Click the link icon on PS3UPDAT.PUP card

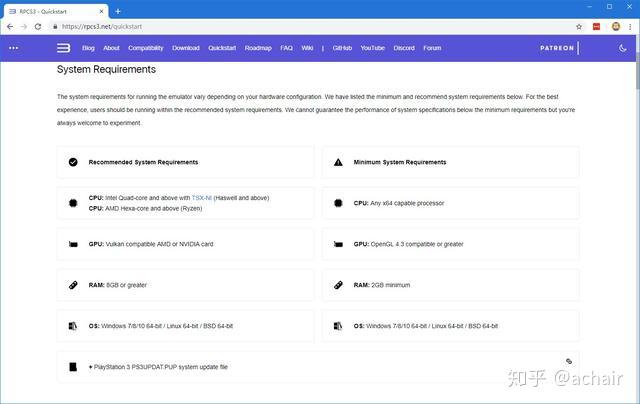click(x=568, y=360)
